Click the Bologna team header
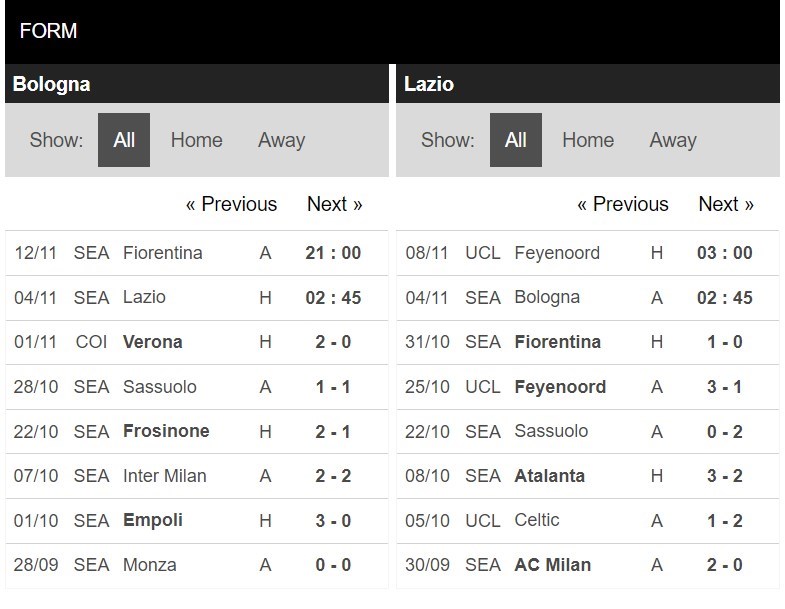 (52, 84)
